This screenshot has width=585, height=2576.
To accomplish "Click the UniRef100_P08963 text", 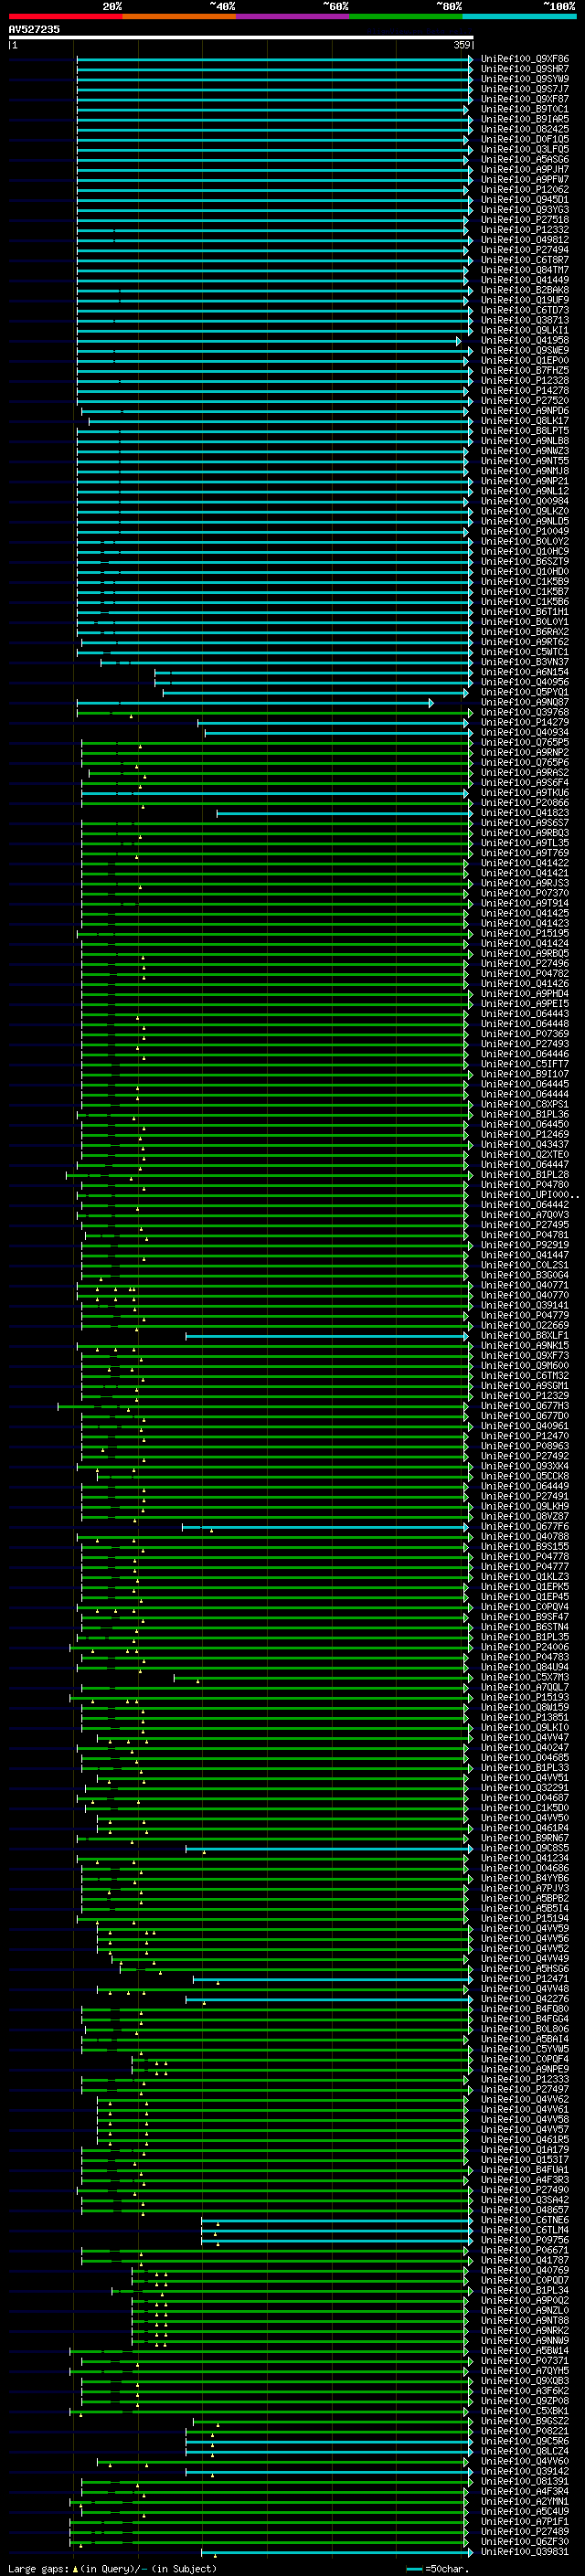I will tap(524, 1446).
